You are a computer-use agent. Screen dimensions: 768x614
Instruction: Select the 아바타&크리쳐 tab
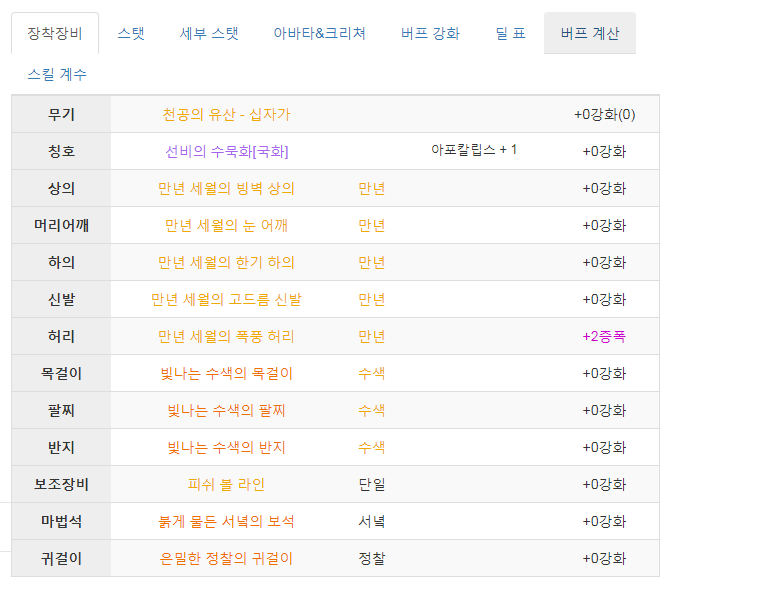click(319, 33)
